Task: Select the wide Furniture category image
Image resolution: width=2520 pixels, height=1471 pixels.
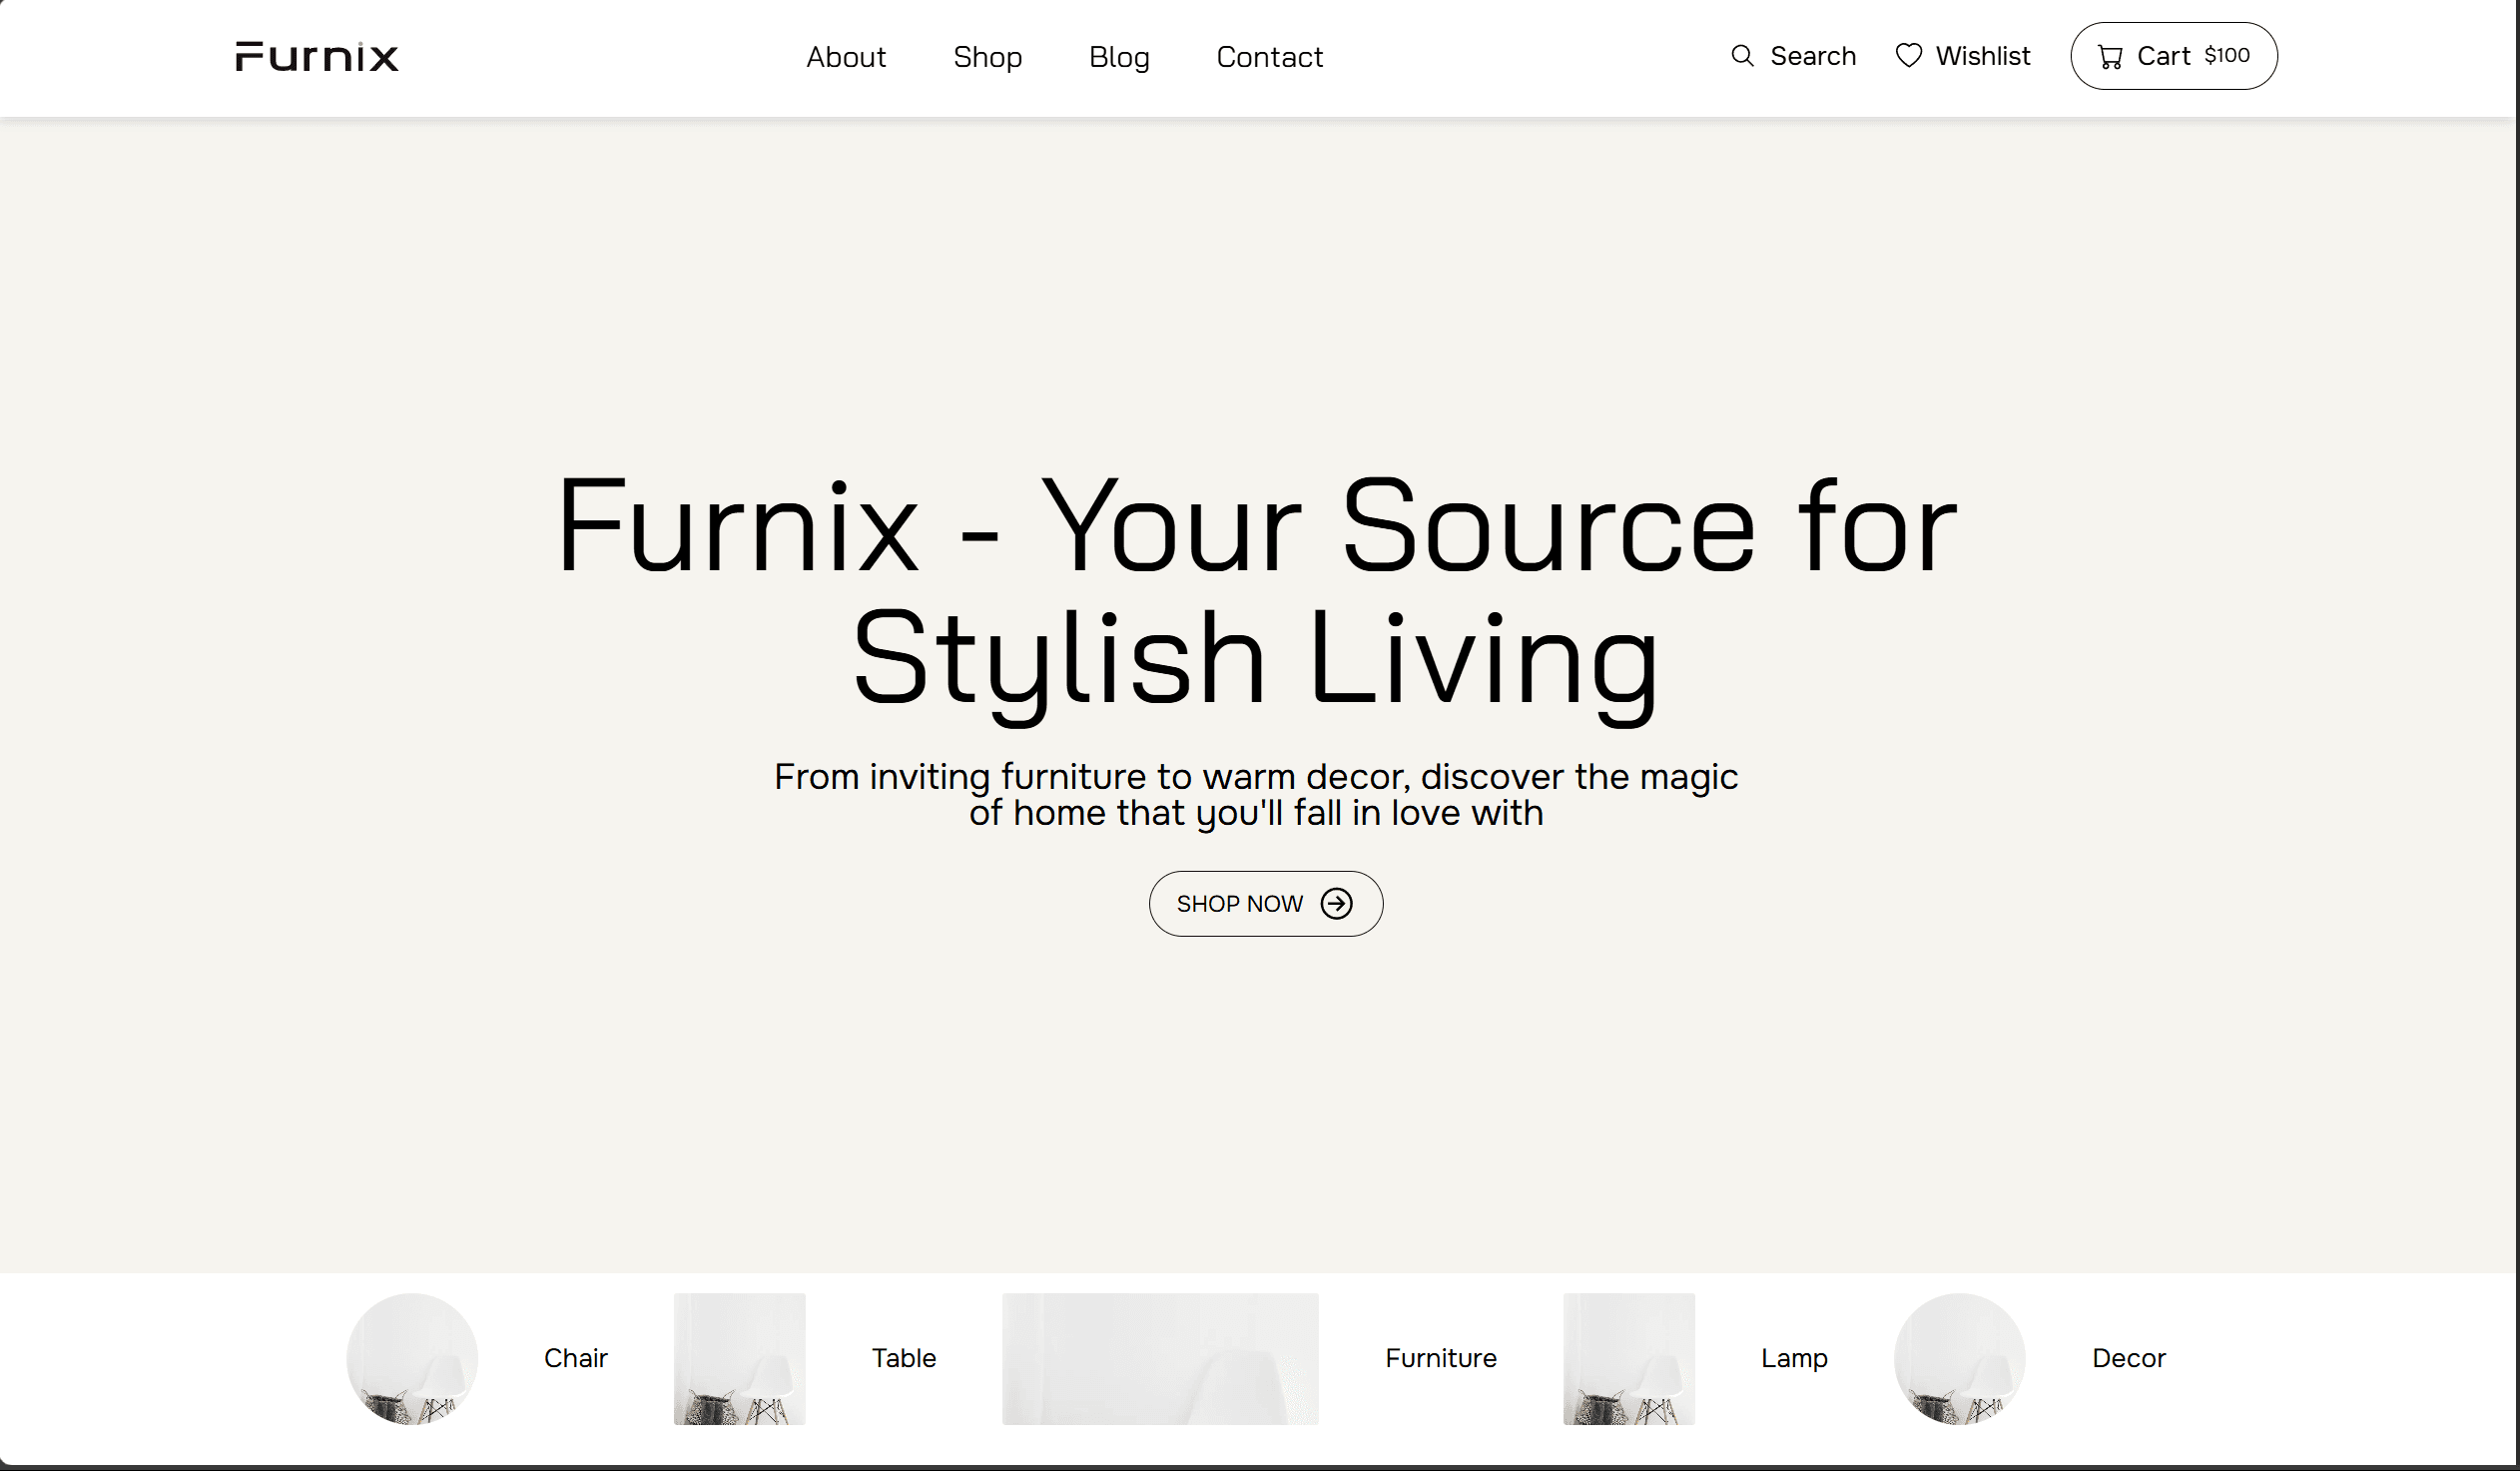Action: point(1160,1358)
